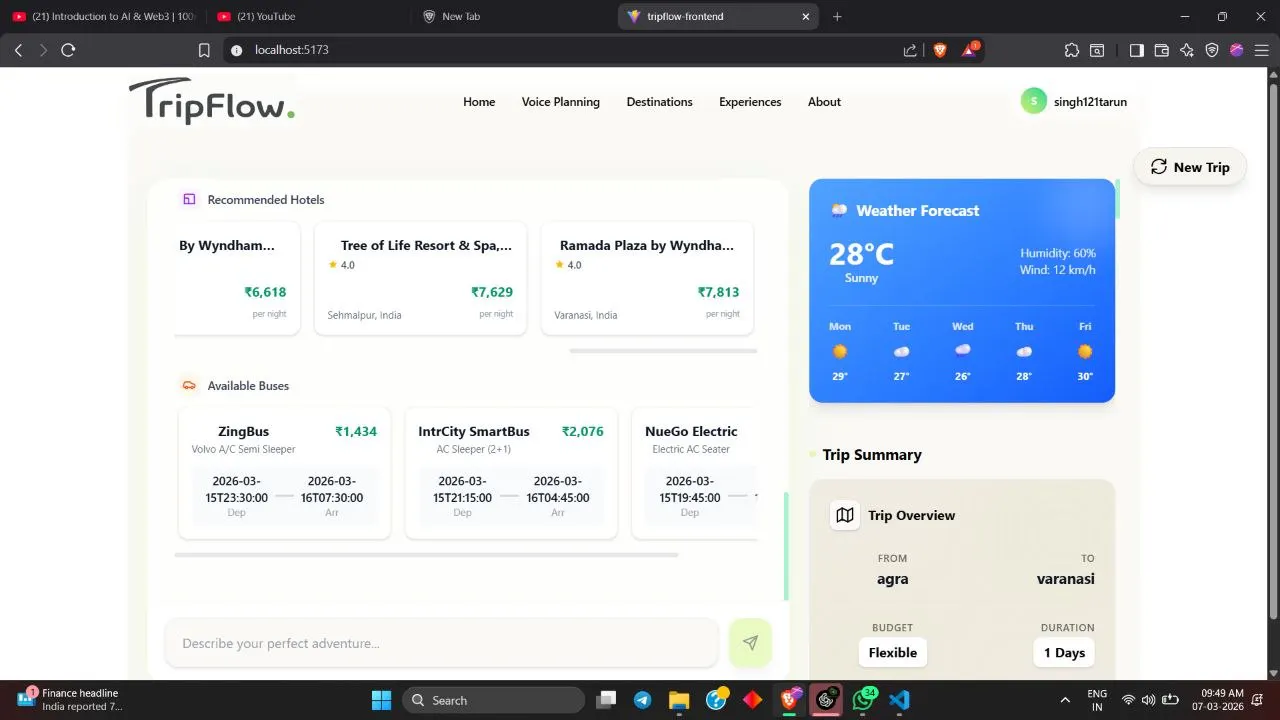Select IntrCity SmartBus option

511,473
